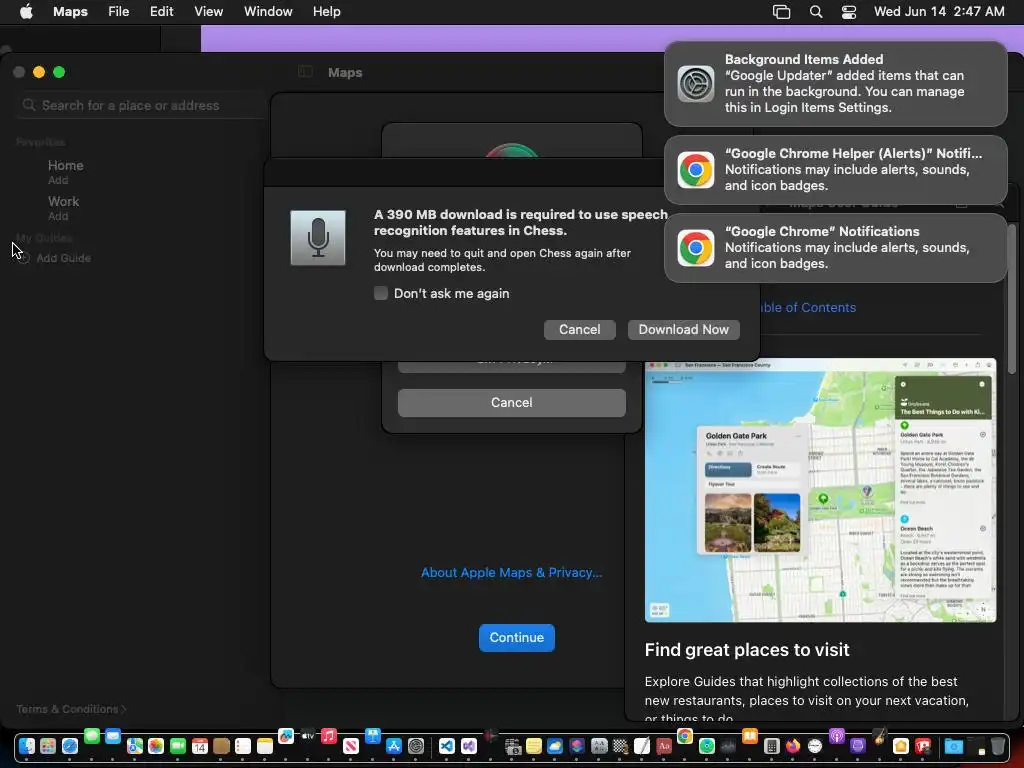The height and width of the screenshot is (768, 1024).
Task: Open Stage Manager icon in menu bar
Action: pos(781,12)
